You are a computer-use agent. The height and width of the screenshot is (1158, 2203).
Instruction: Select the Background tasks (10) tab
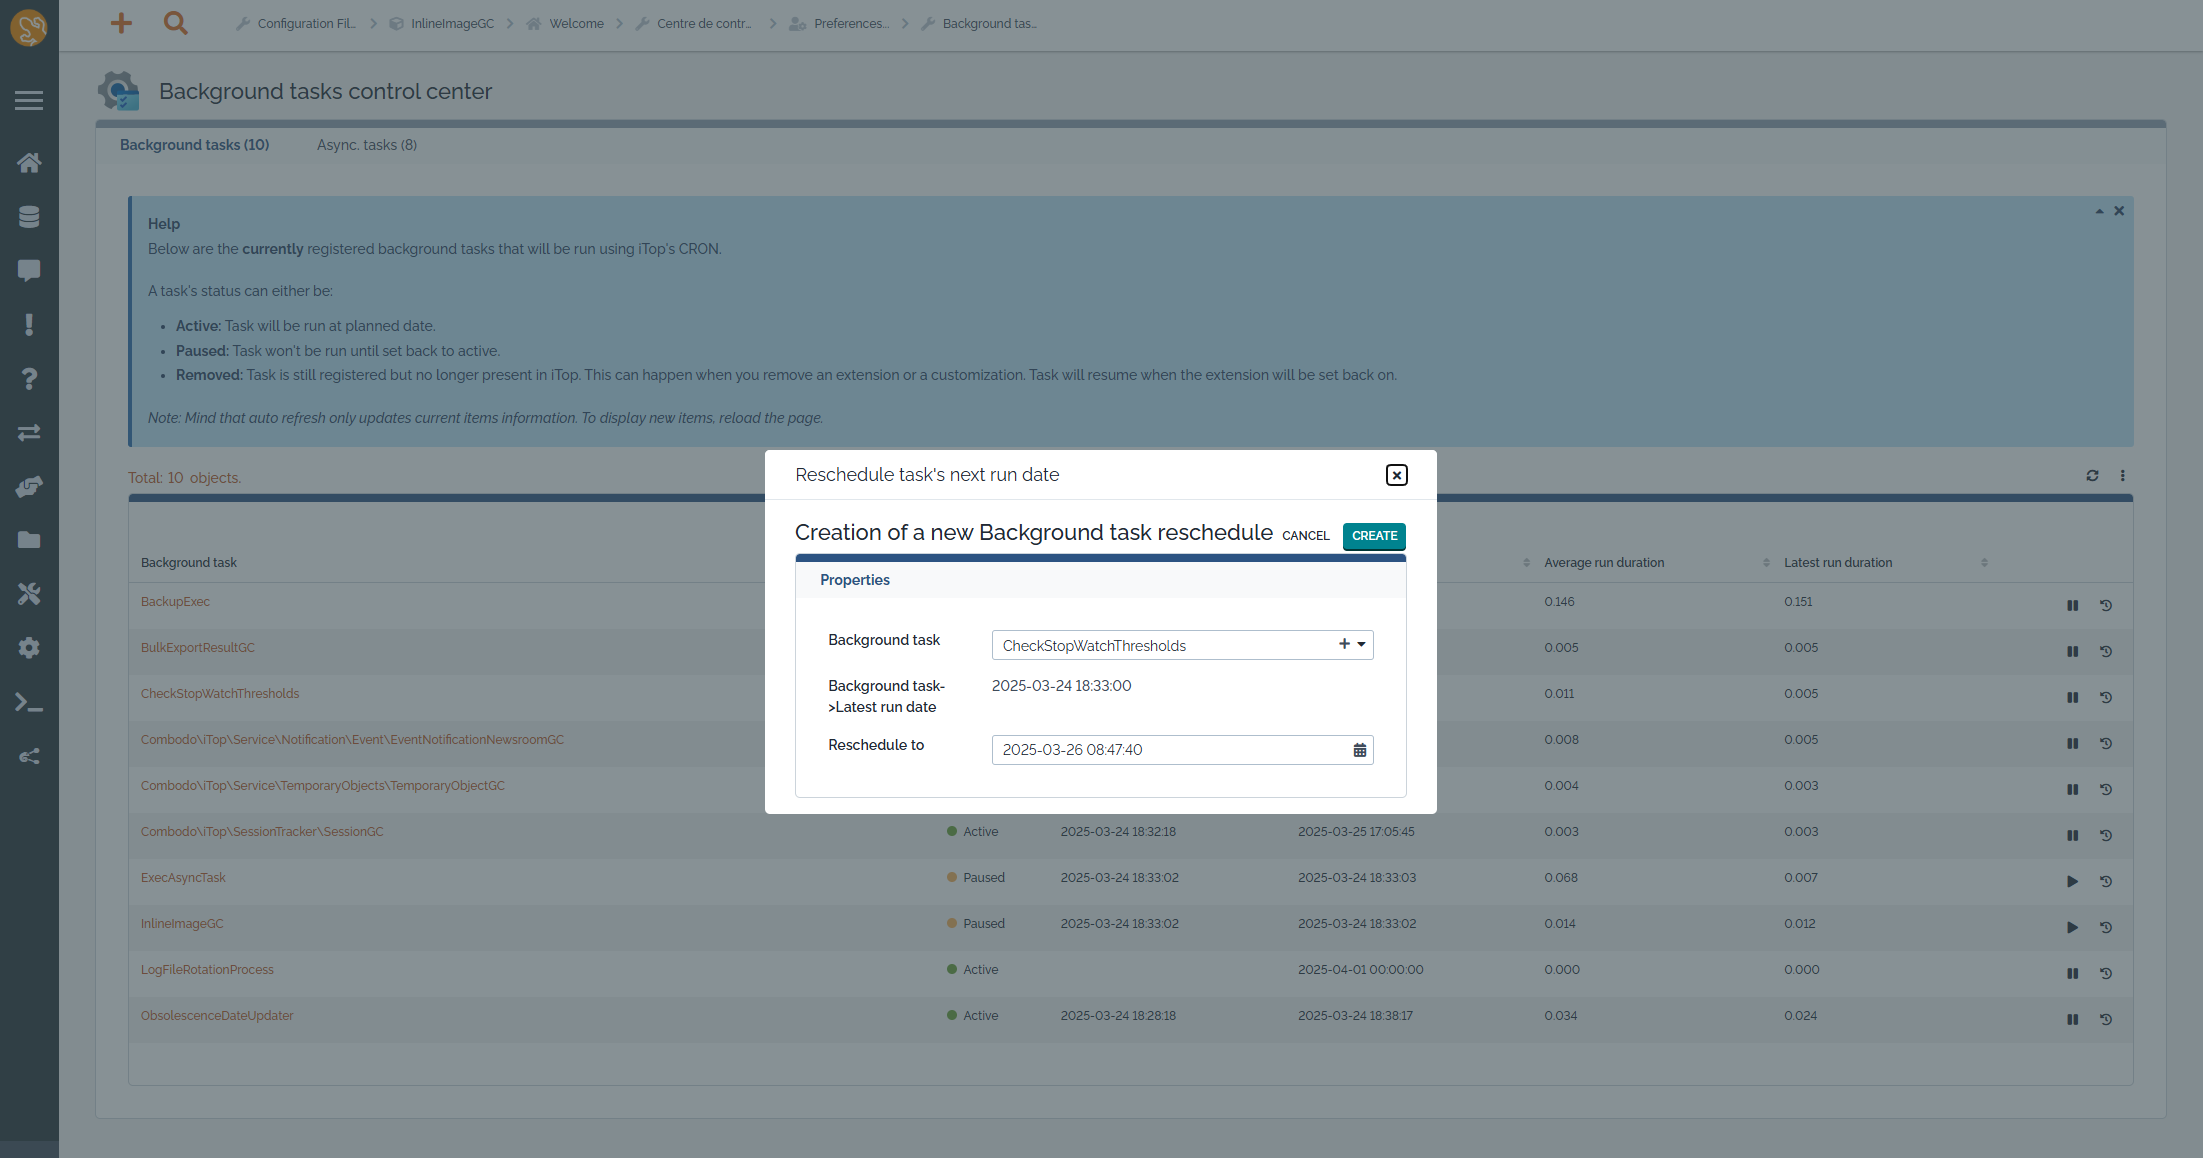point(194,145)
